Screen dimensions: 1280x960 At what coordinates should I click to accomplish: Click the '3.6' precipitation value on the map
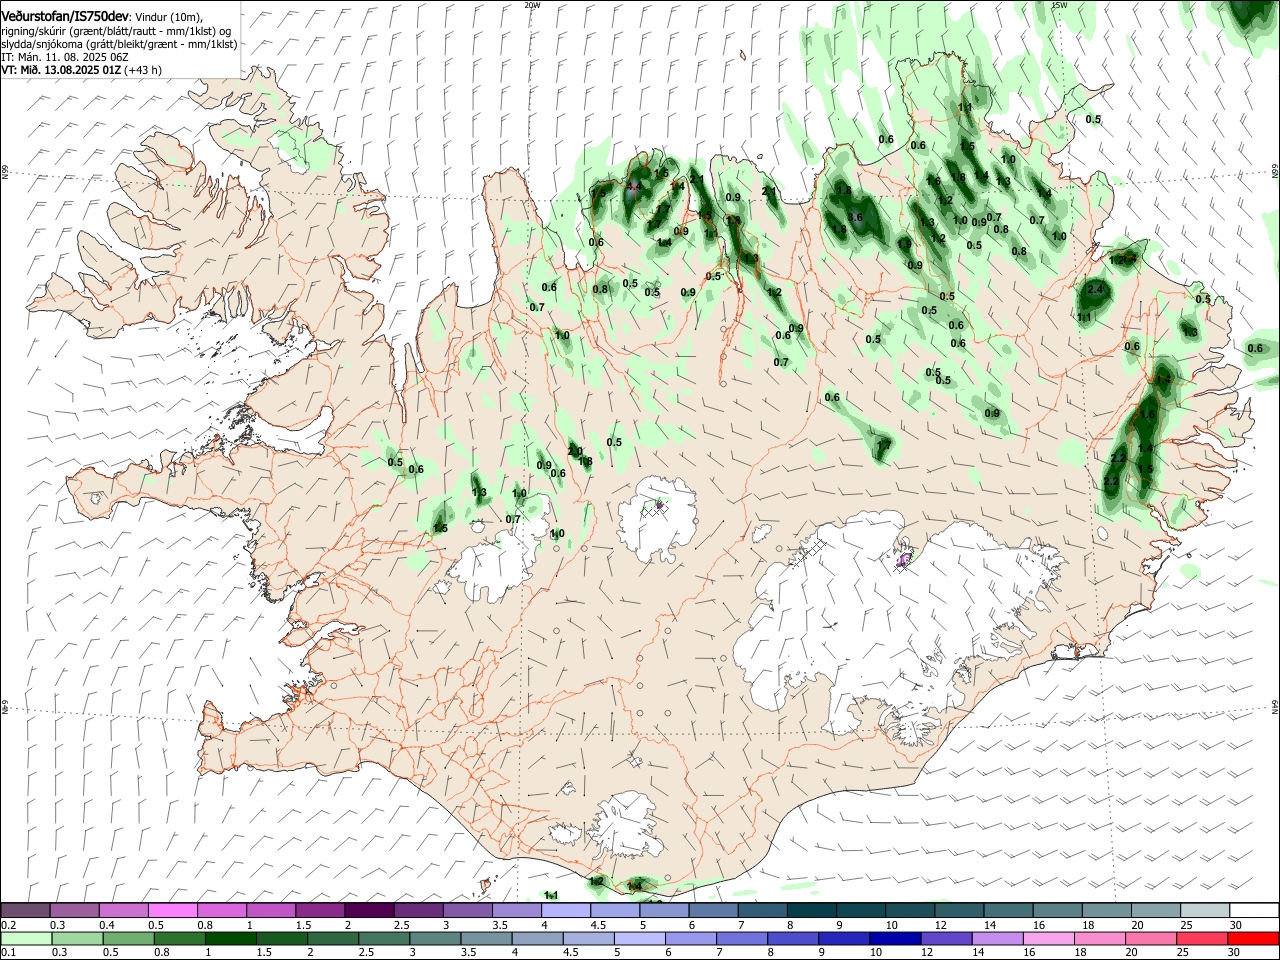point(855,217)
